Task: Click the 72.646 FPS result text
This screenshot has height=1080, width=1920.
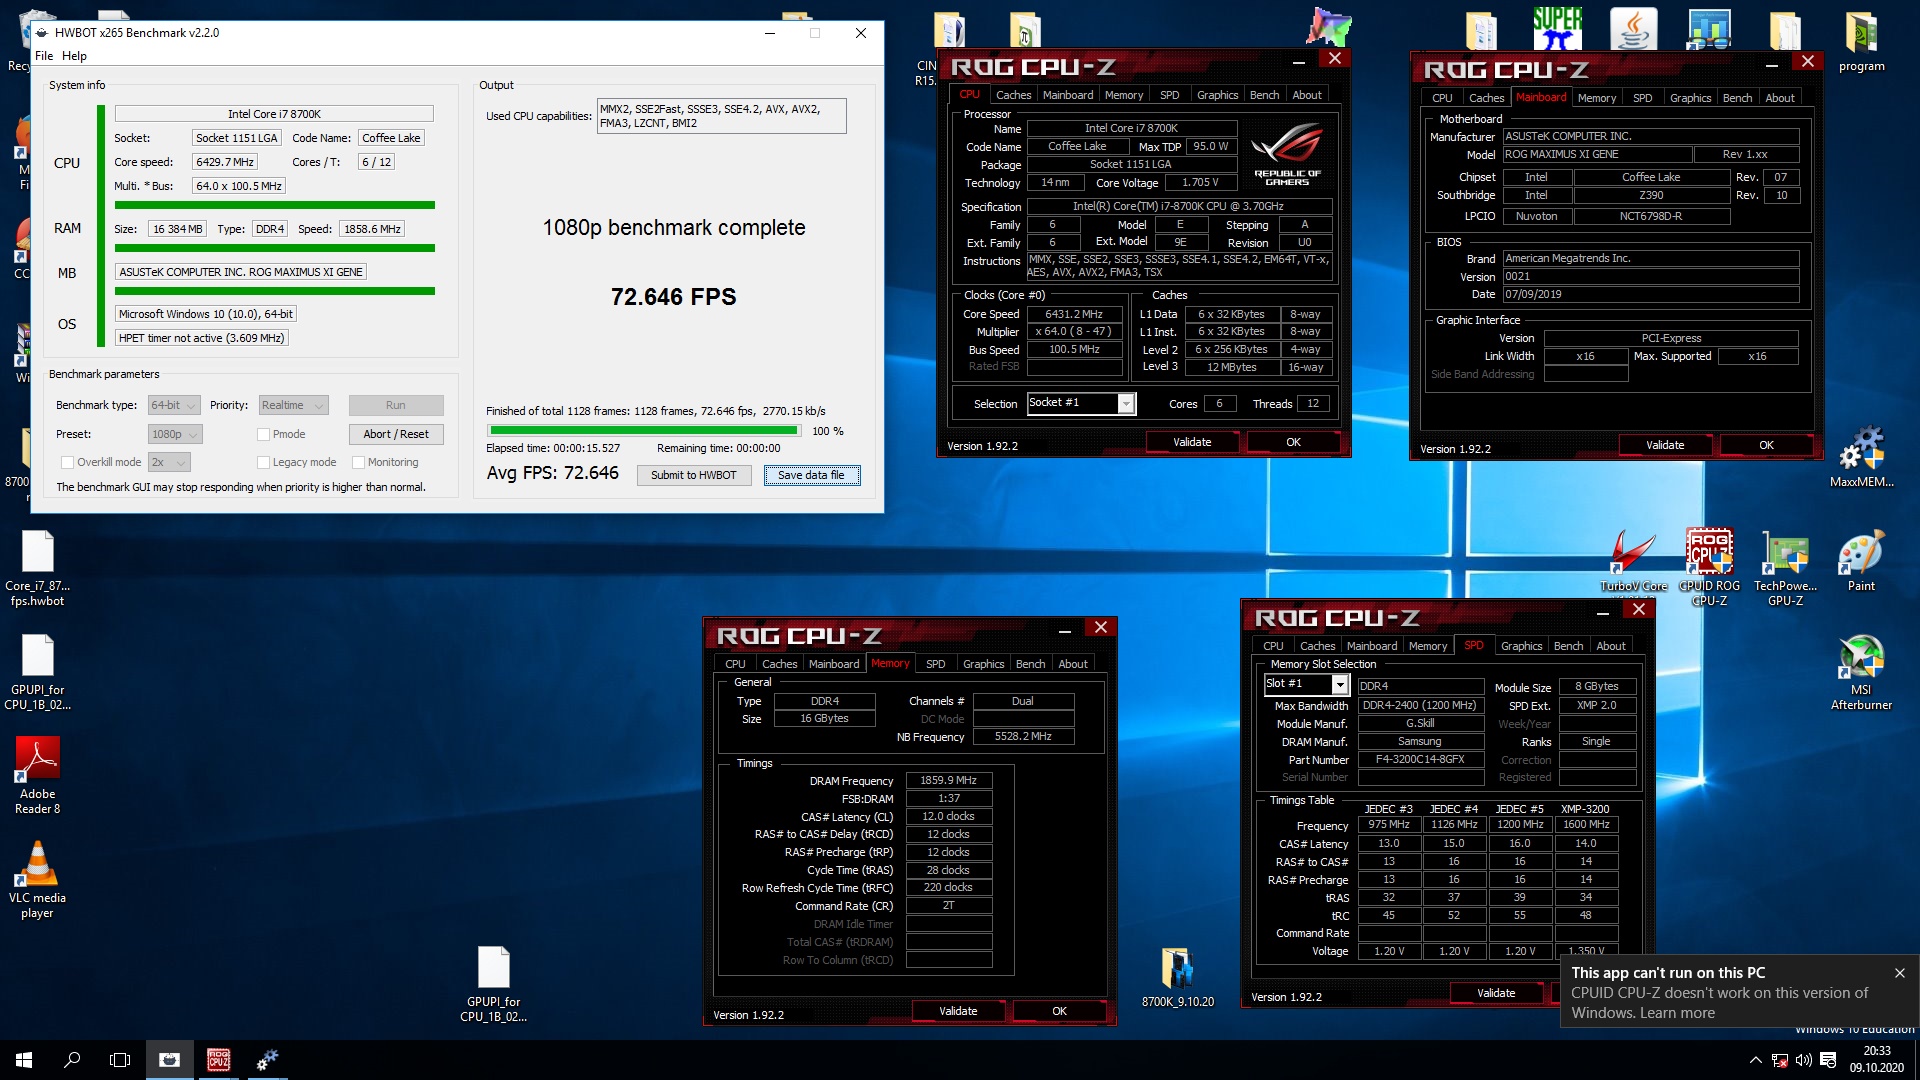Action: [673, 297]
